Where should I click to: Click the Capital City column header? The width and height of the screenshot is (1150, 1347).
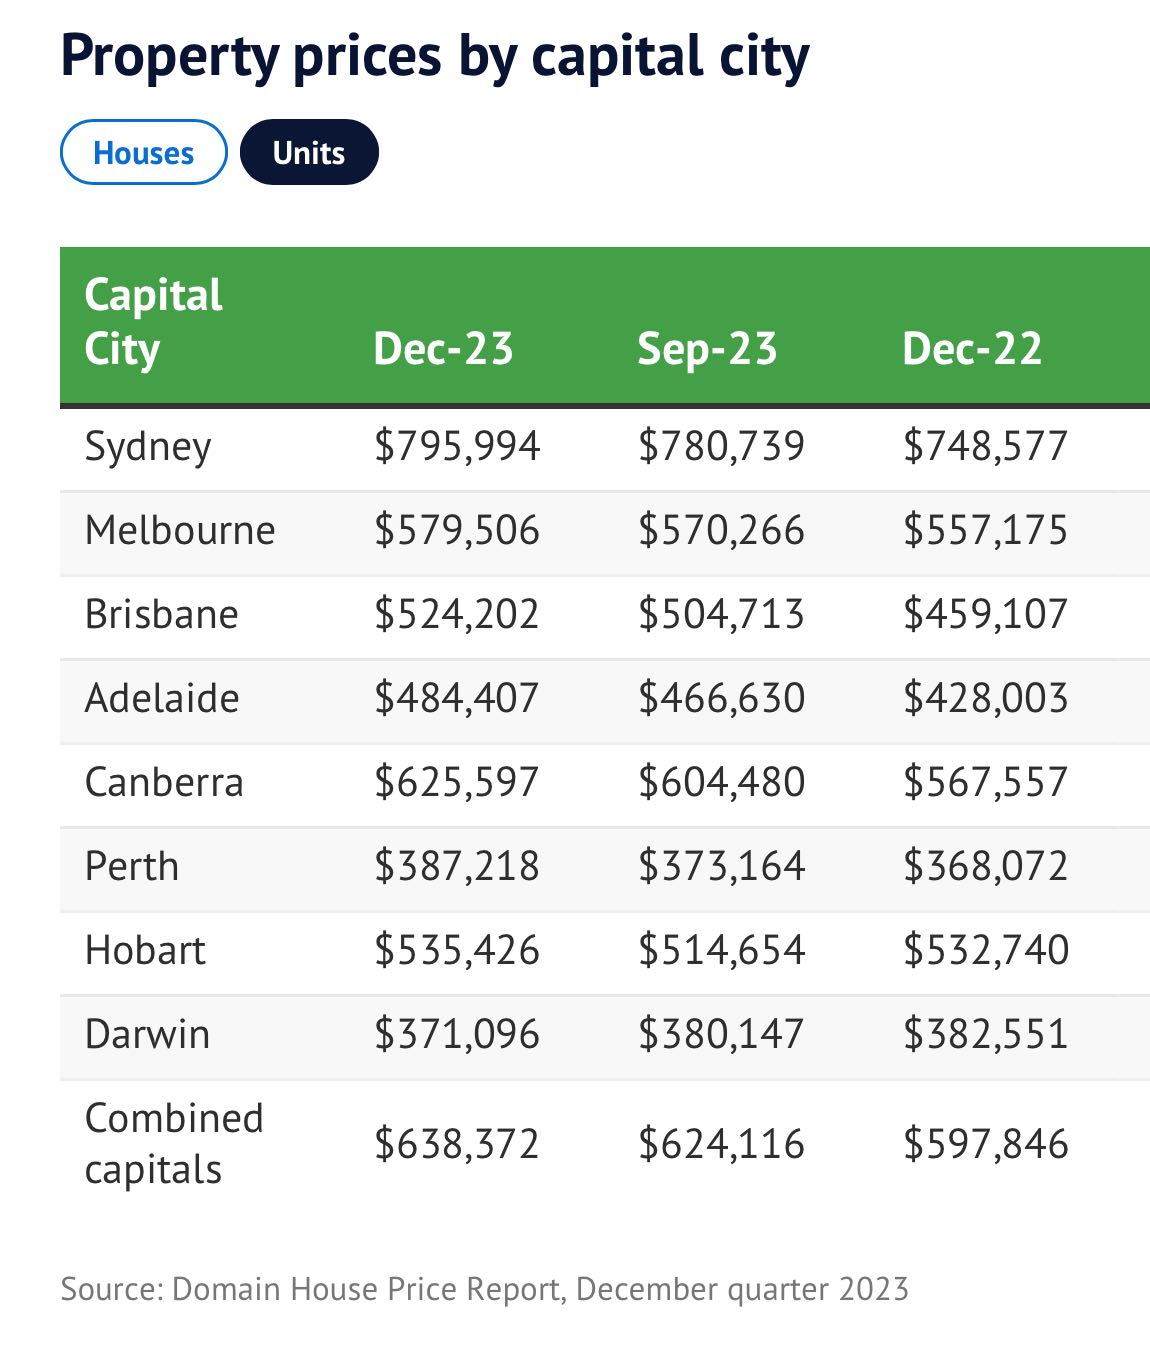click(153, 322)
